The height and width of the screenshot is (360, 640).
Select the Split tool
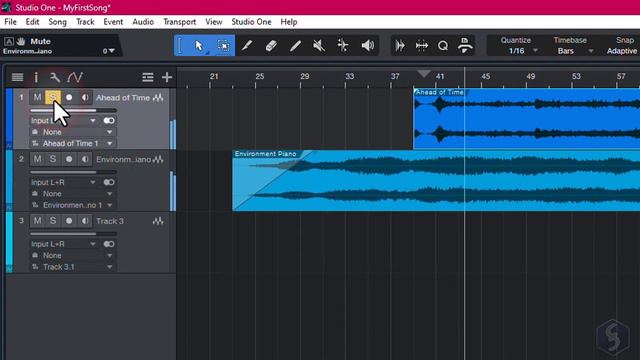pyautogui.click(x=247, y=45)
